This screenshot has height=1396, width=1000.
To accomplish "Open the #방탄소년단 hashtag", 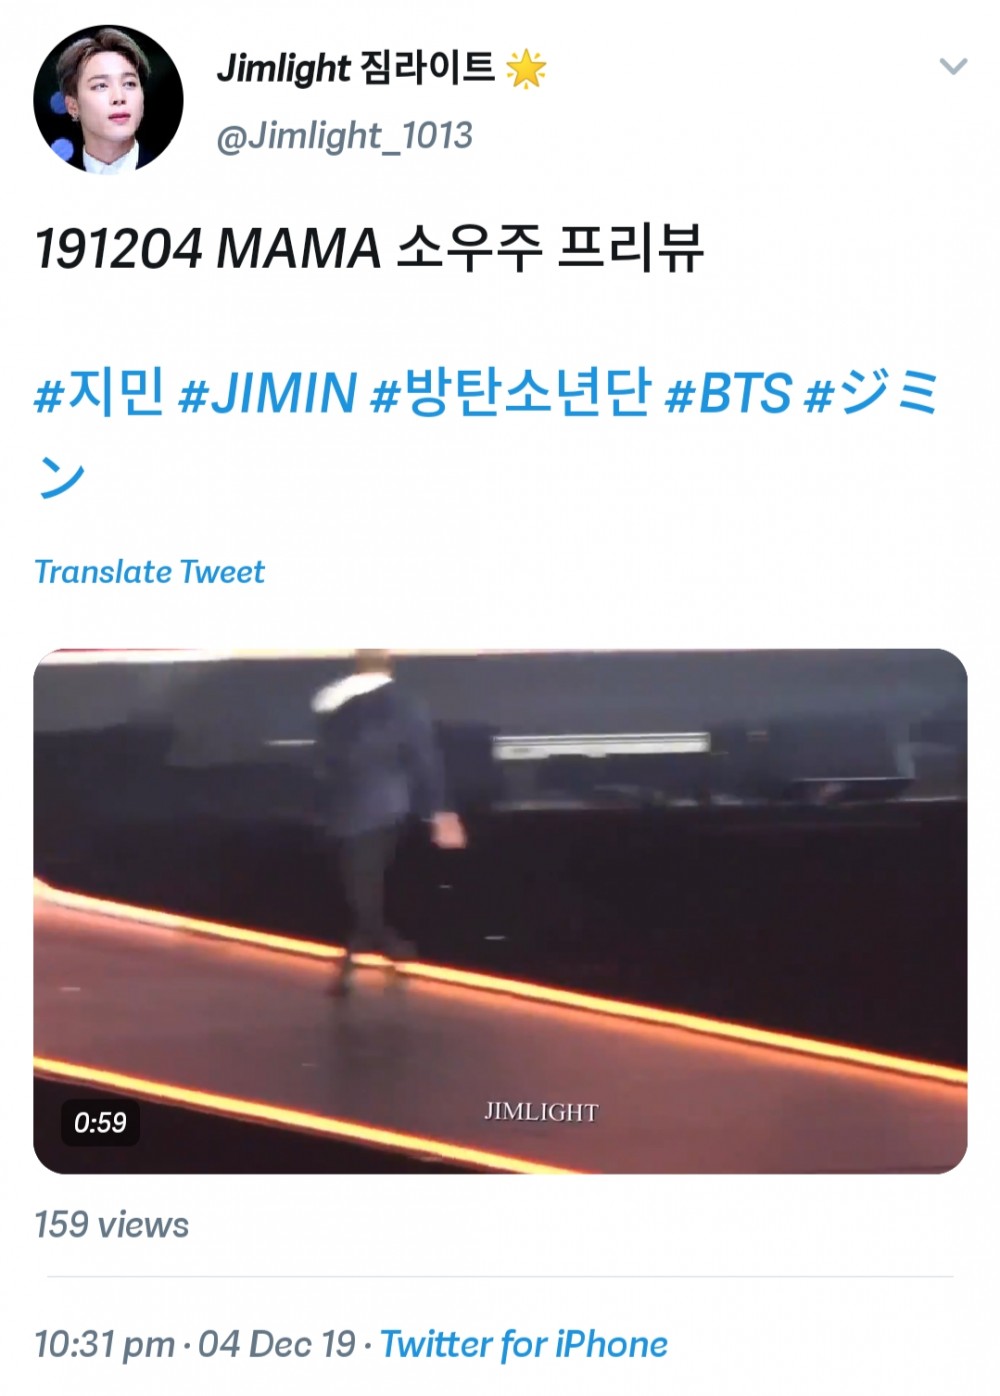I will [510, 392].
